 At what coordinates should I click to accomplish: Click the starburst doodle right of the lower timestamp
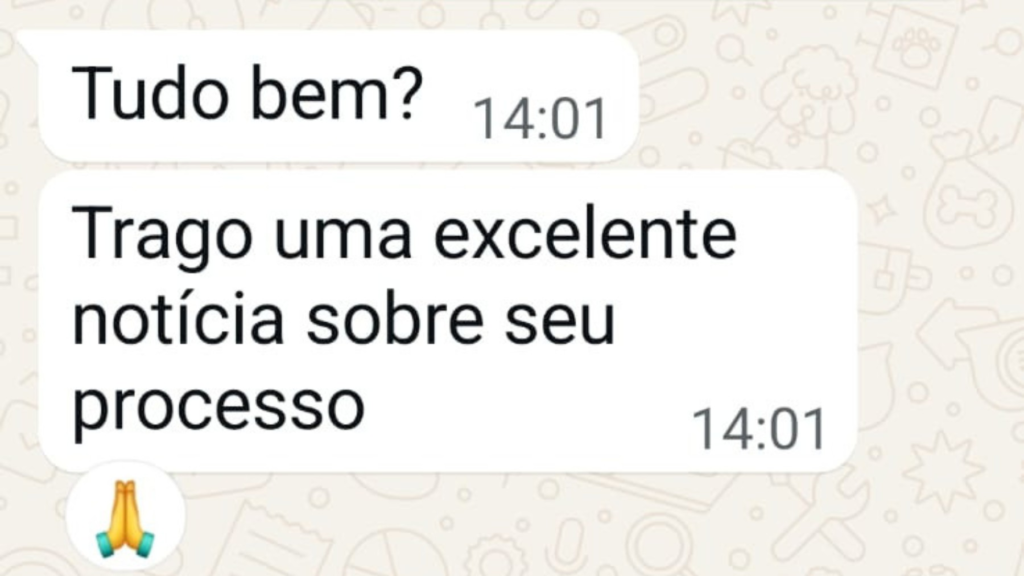pos(942,472)
